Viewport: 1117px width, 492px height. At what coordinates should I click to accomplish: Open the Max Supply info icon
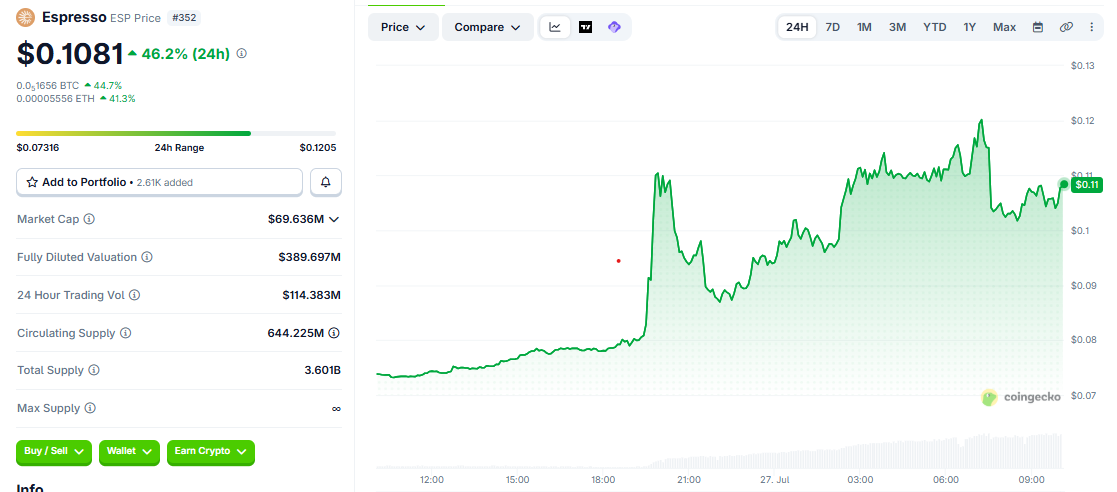(90, 409)
